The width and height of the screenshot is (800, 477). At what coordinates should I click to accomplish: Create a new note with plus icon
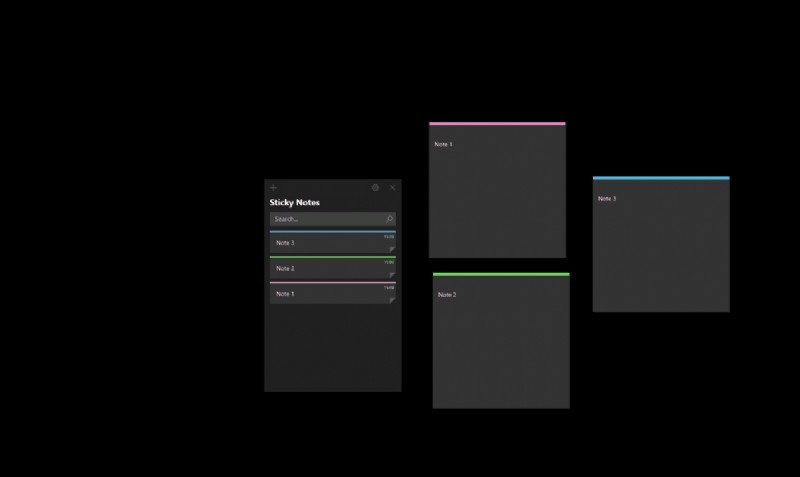(273, 188)
